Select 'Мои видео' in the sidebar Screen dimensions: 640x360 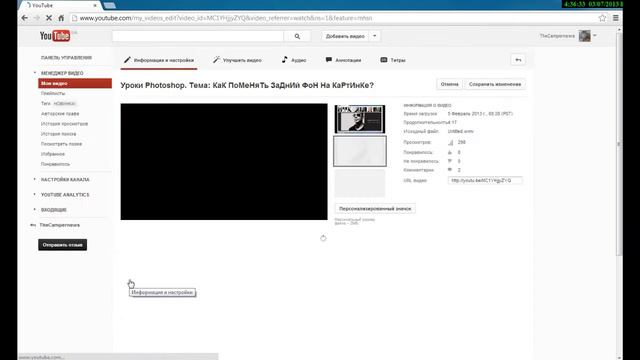[x=75, y=83]
